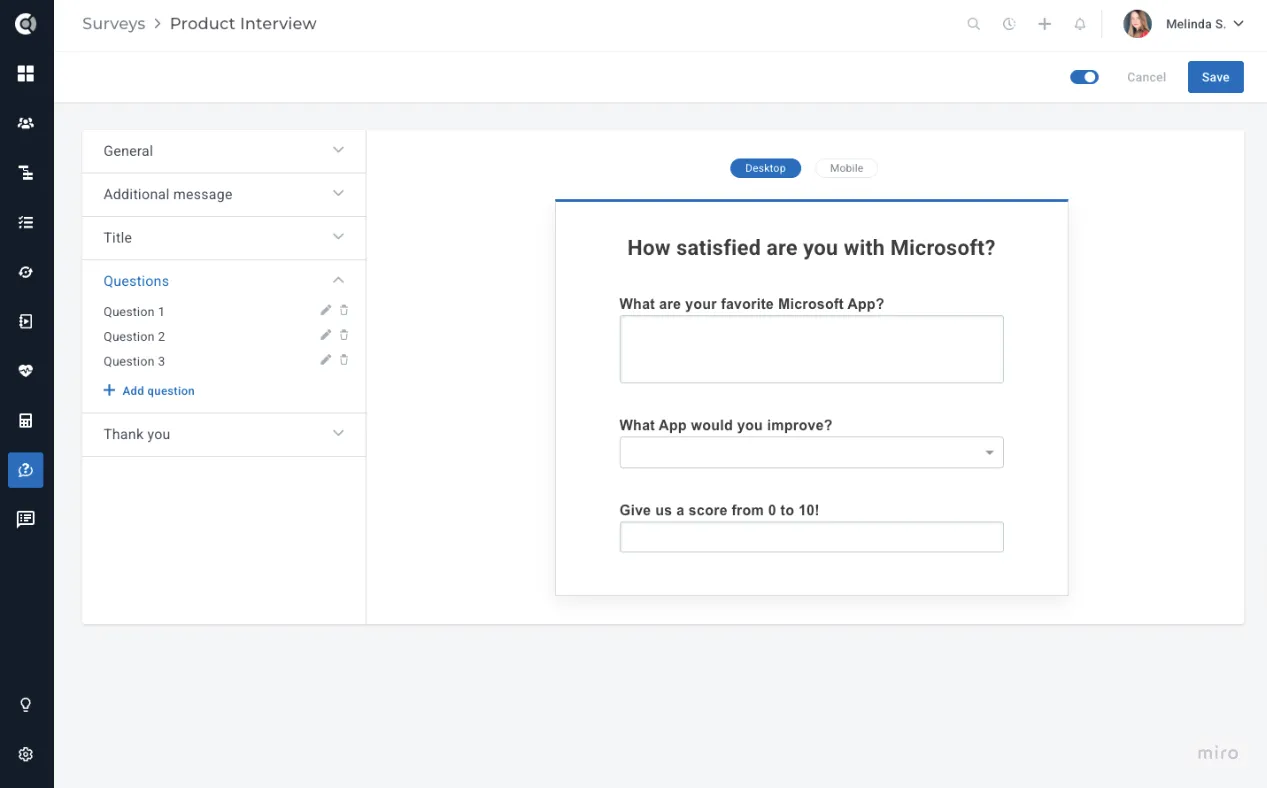Open the surveys question-bubble icon in sidebar
The image size is (1267, 788).
pos(26,470)
